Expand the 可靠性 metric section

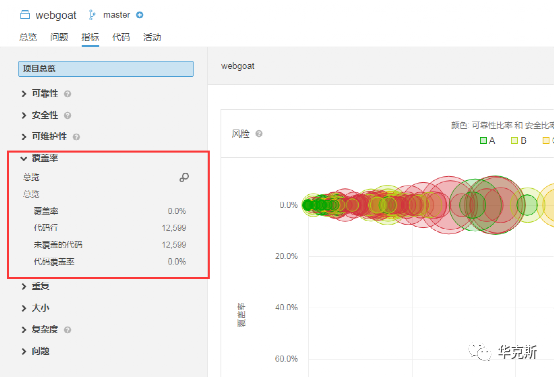pyautogui.click(x=45, y=94)
